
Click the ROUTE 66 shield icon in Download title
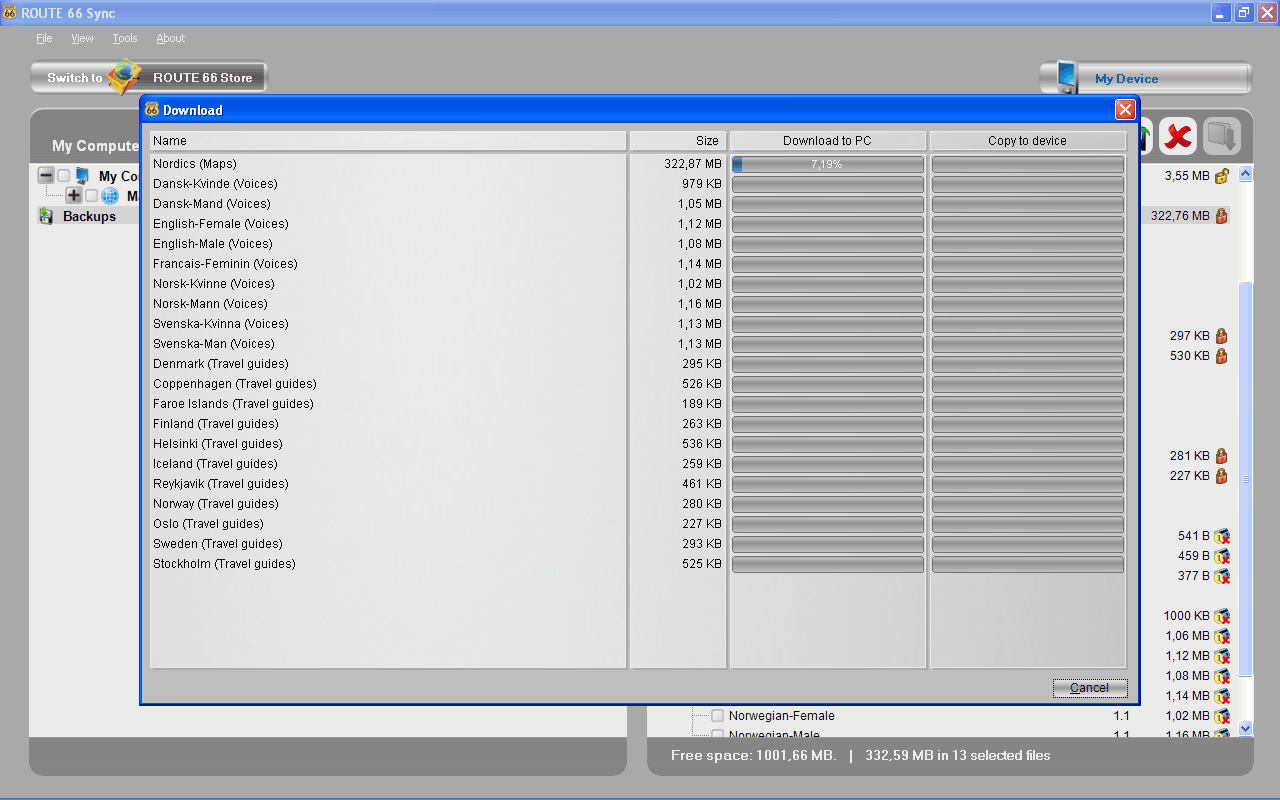click(x=152, y=109)
